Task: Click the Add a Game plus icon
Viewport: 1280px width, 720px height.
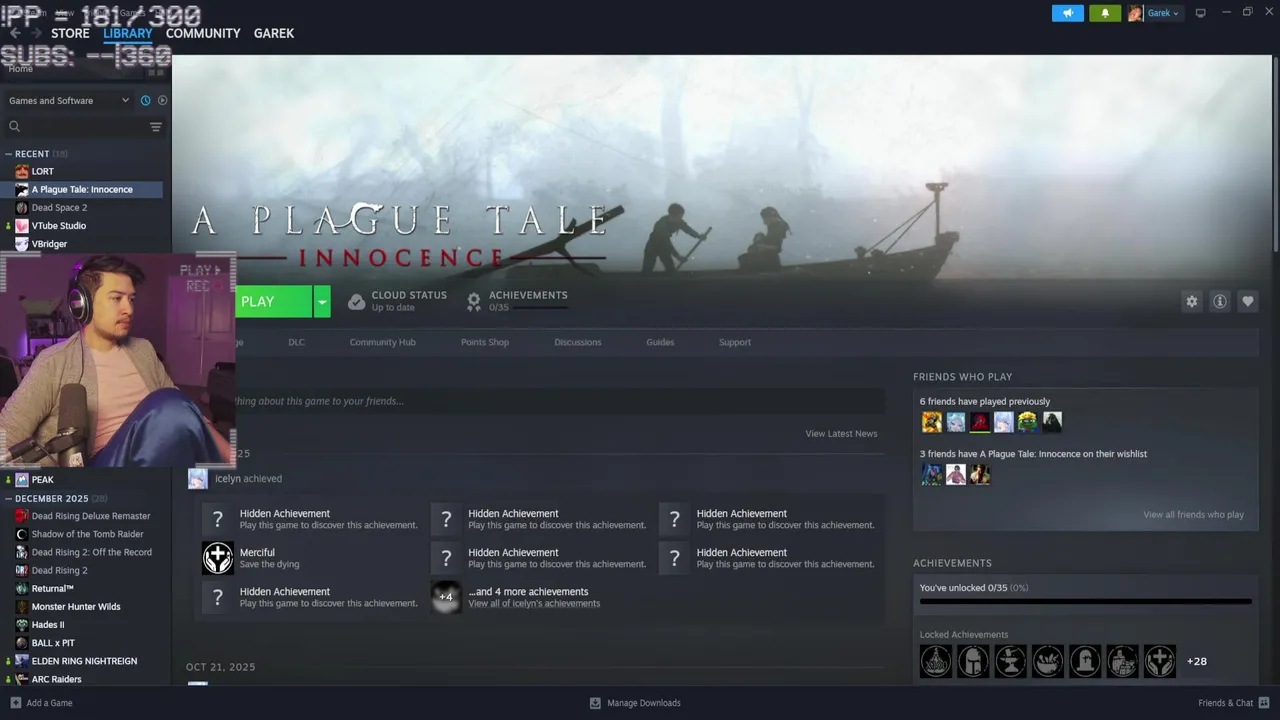Action: point(15,703)
